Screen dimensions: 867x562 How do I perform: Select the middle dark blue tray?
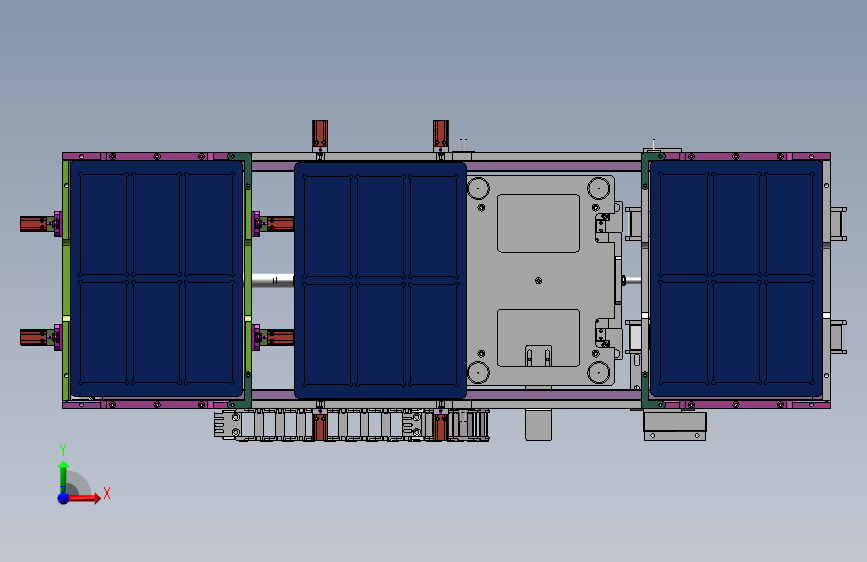(380, 280)
